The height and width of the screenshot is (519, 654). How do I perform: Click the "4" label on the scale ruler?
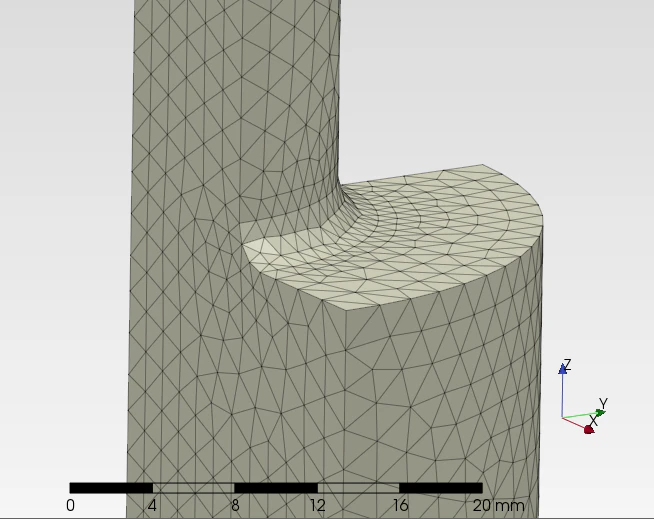tap(152, 506)
